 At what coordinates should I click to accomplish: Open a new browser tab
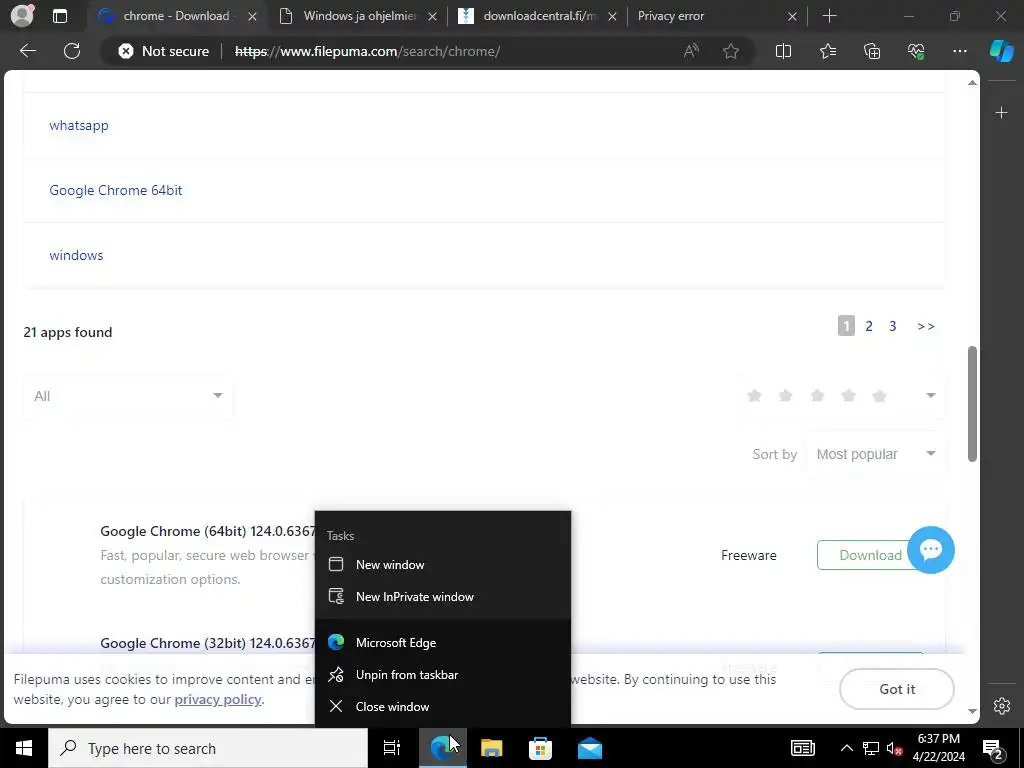(829, 16)
